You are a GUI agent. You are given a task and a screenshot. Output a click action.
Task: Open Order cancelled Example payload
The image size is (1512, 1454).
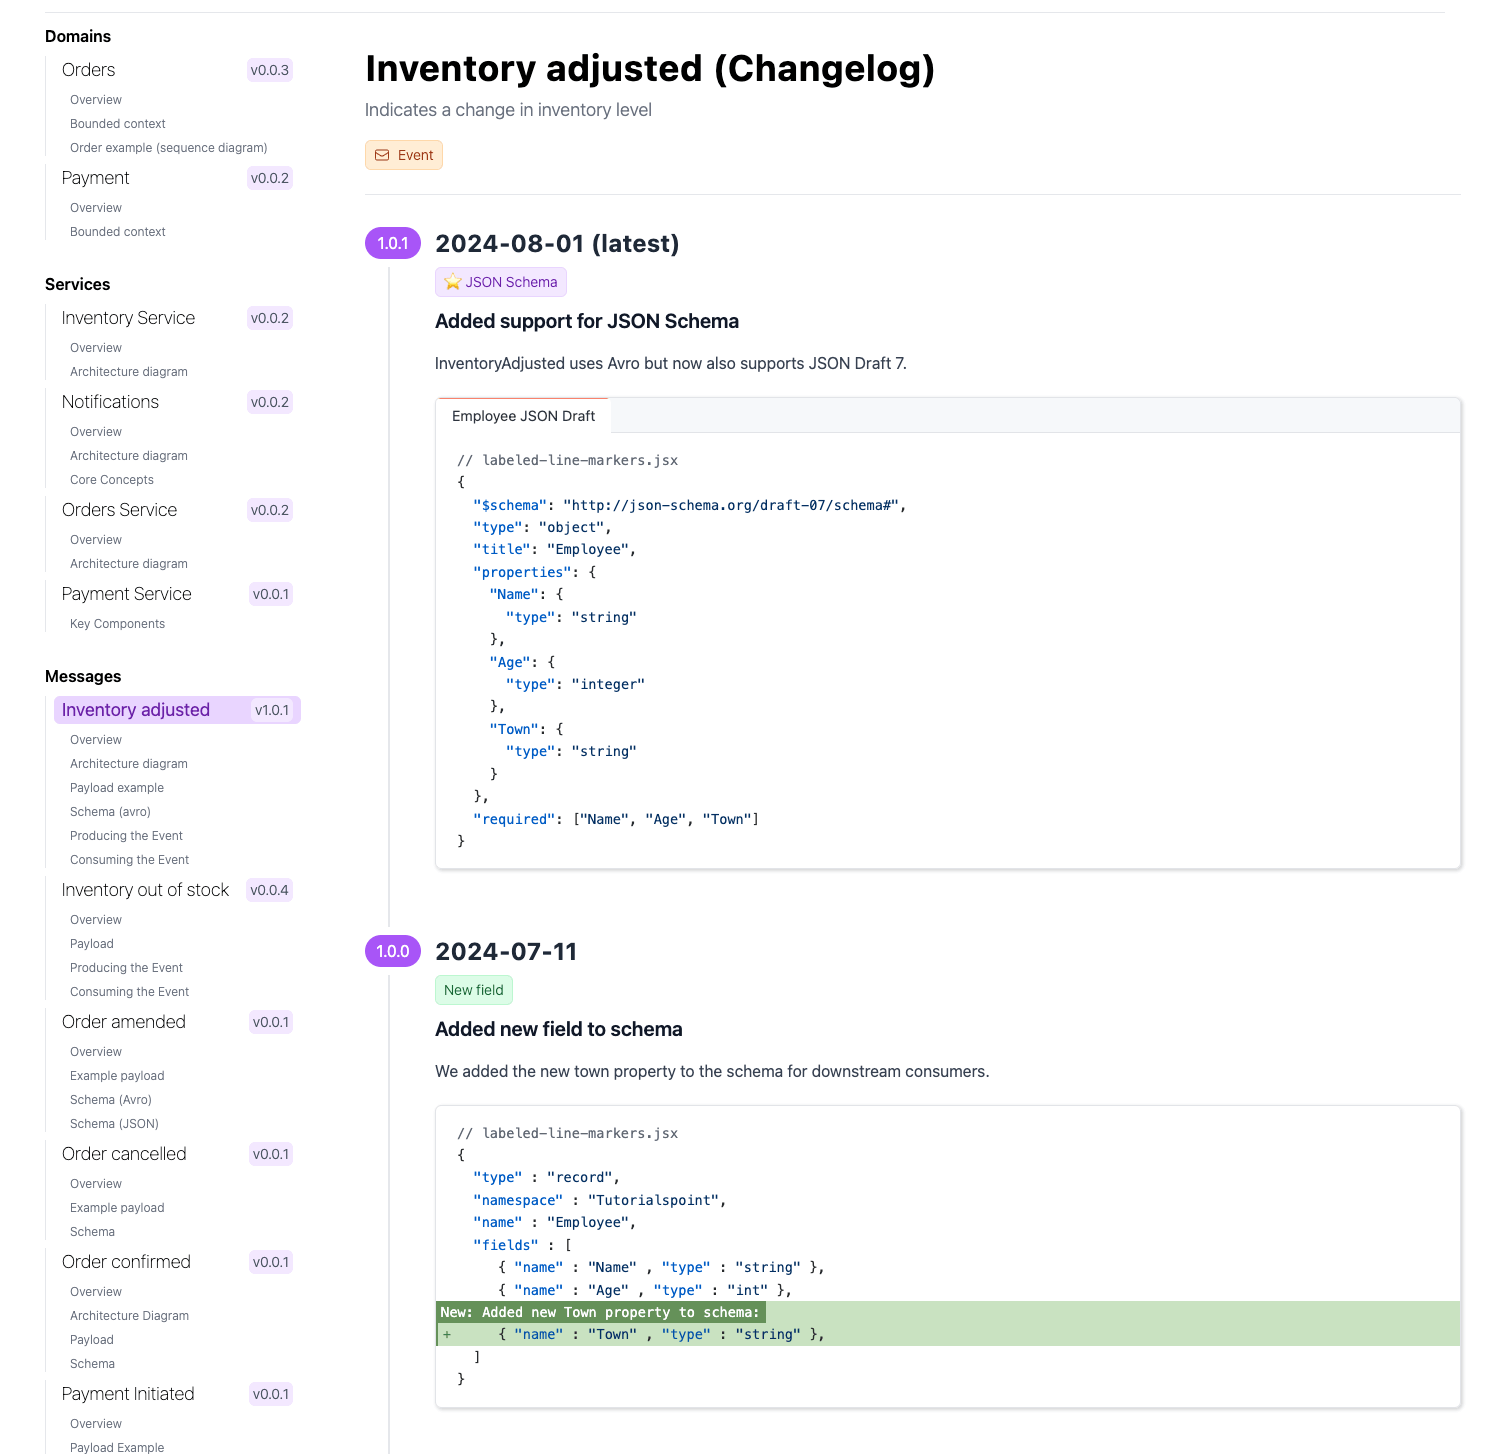click(117, 1208)
